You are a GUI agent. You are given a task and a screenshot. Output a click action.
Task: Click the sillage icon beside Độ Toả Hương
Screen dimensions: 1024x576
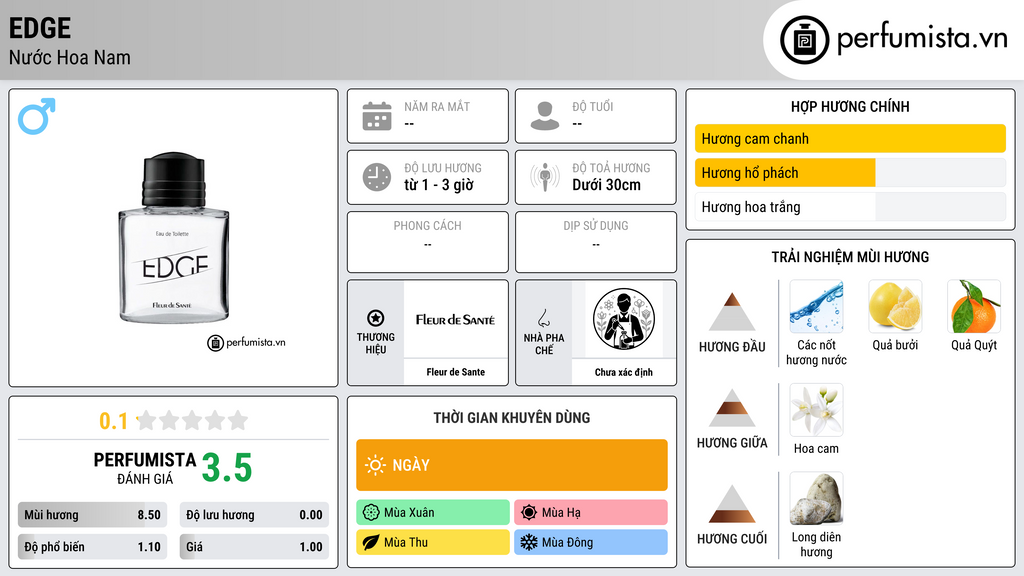[545, 177]
